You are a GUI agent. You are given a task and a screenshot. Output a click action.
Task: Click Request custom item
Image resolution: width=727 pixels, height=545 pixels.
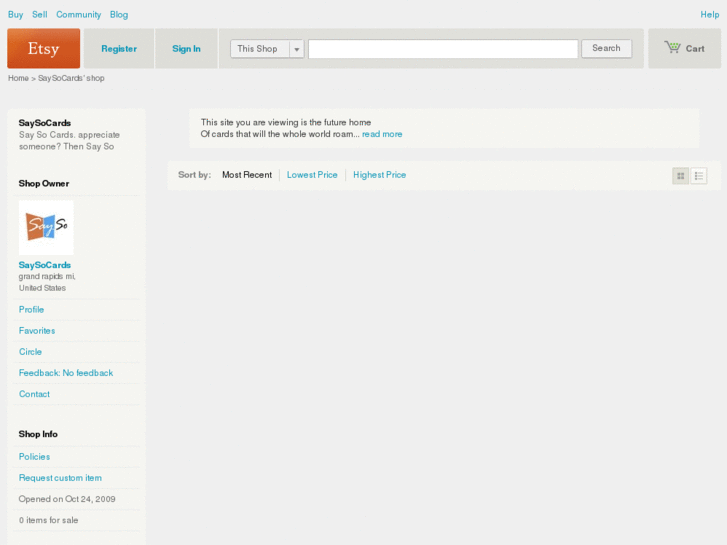coord(60,478)
